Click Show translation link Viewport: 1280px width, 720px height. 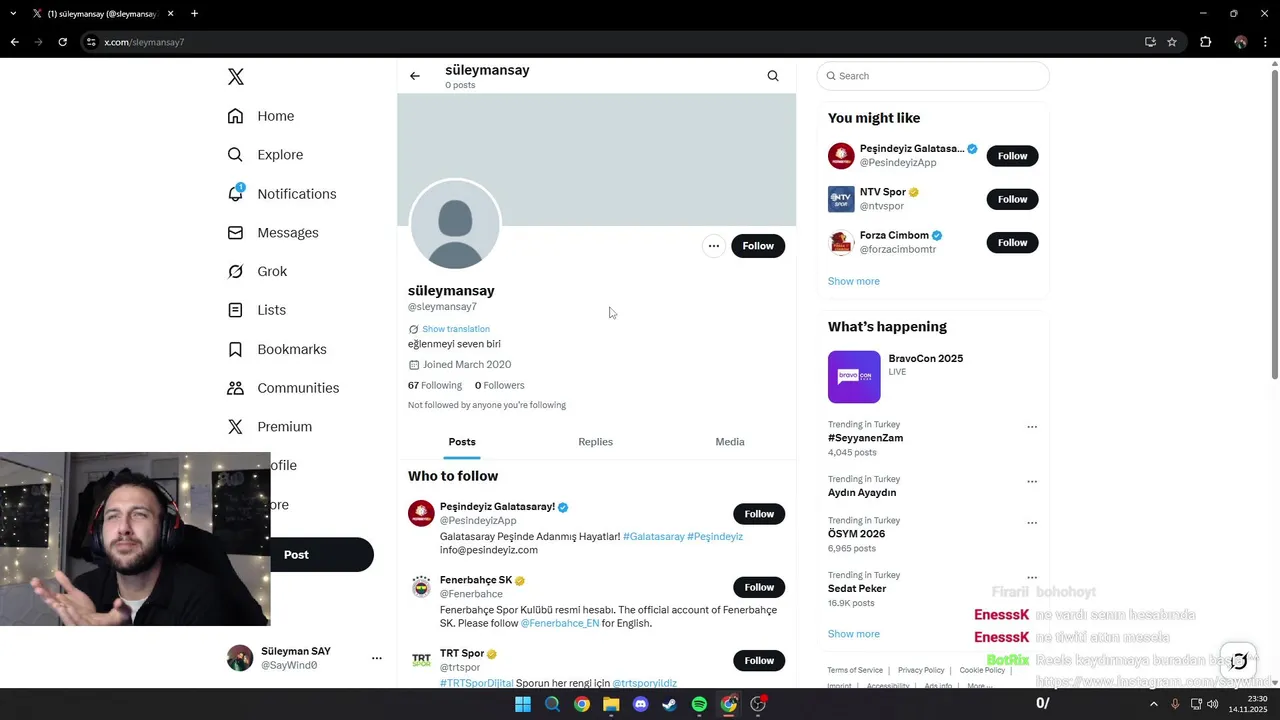pyautogui.click(x=456, y=329)
